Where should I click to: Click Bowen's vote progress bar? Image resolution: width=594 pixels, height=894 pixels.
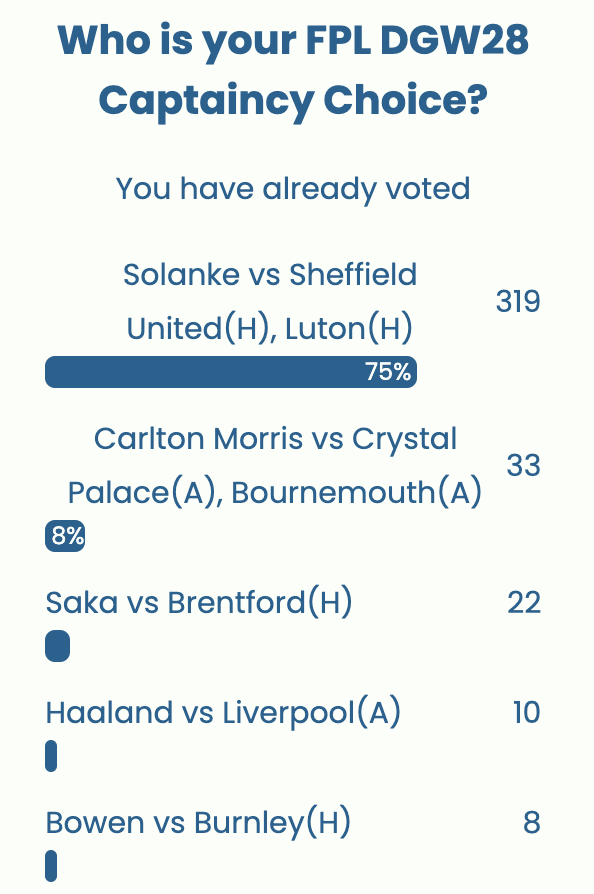pyautogui.click(x=51, y=865)
